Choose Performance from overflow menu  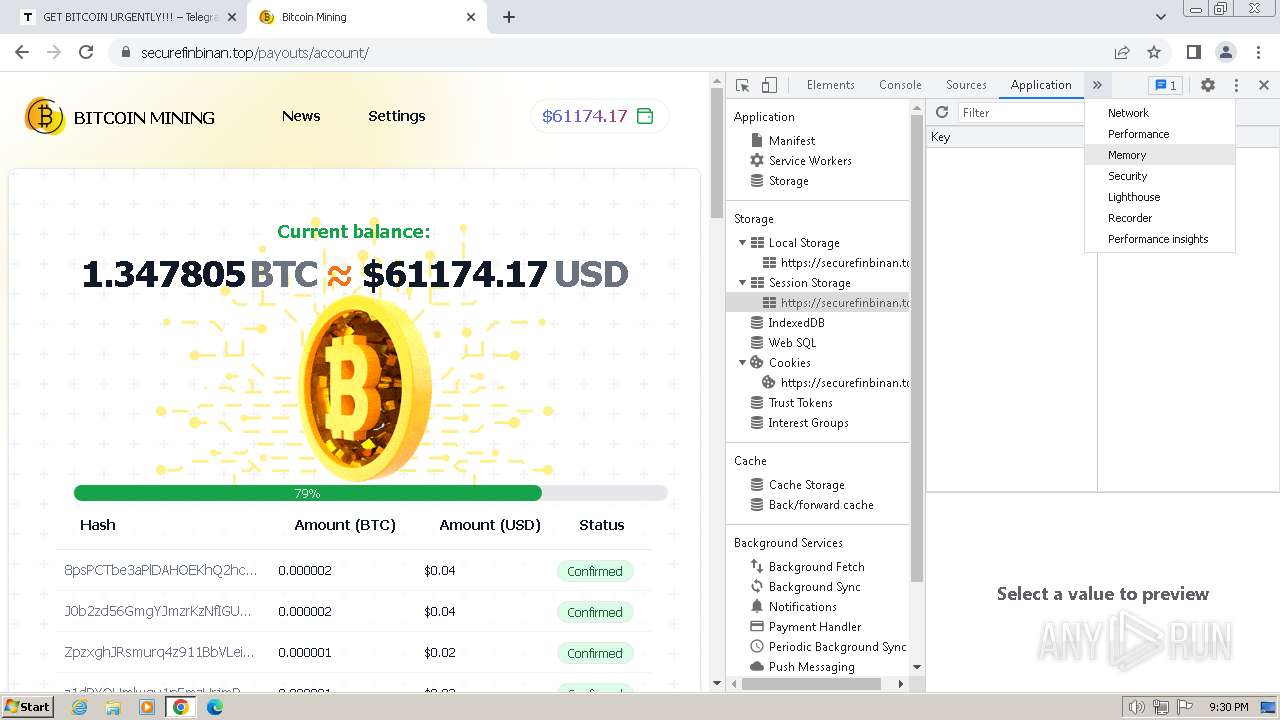tap(1160, 134)
